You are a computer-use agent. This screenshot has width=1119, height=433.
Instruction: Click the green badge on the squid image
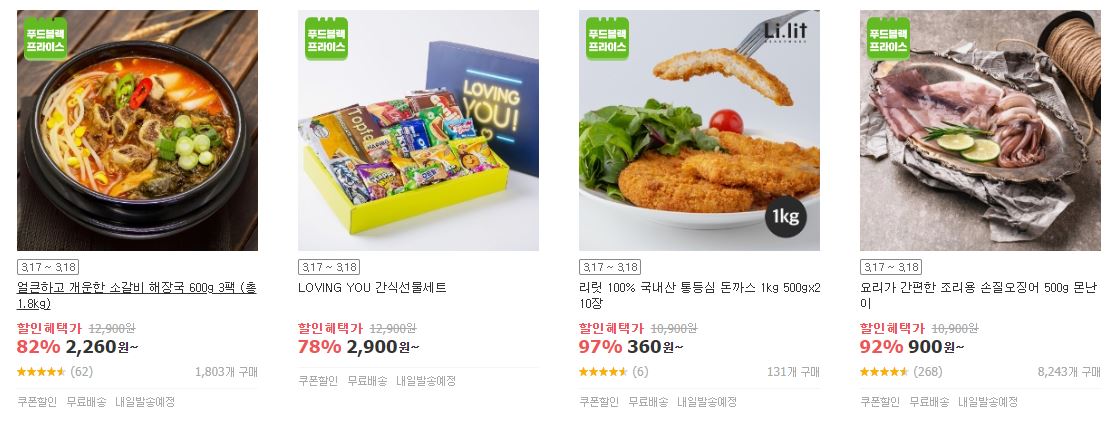point(888,39)
